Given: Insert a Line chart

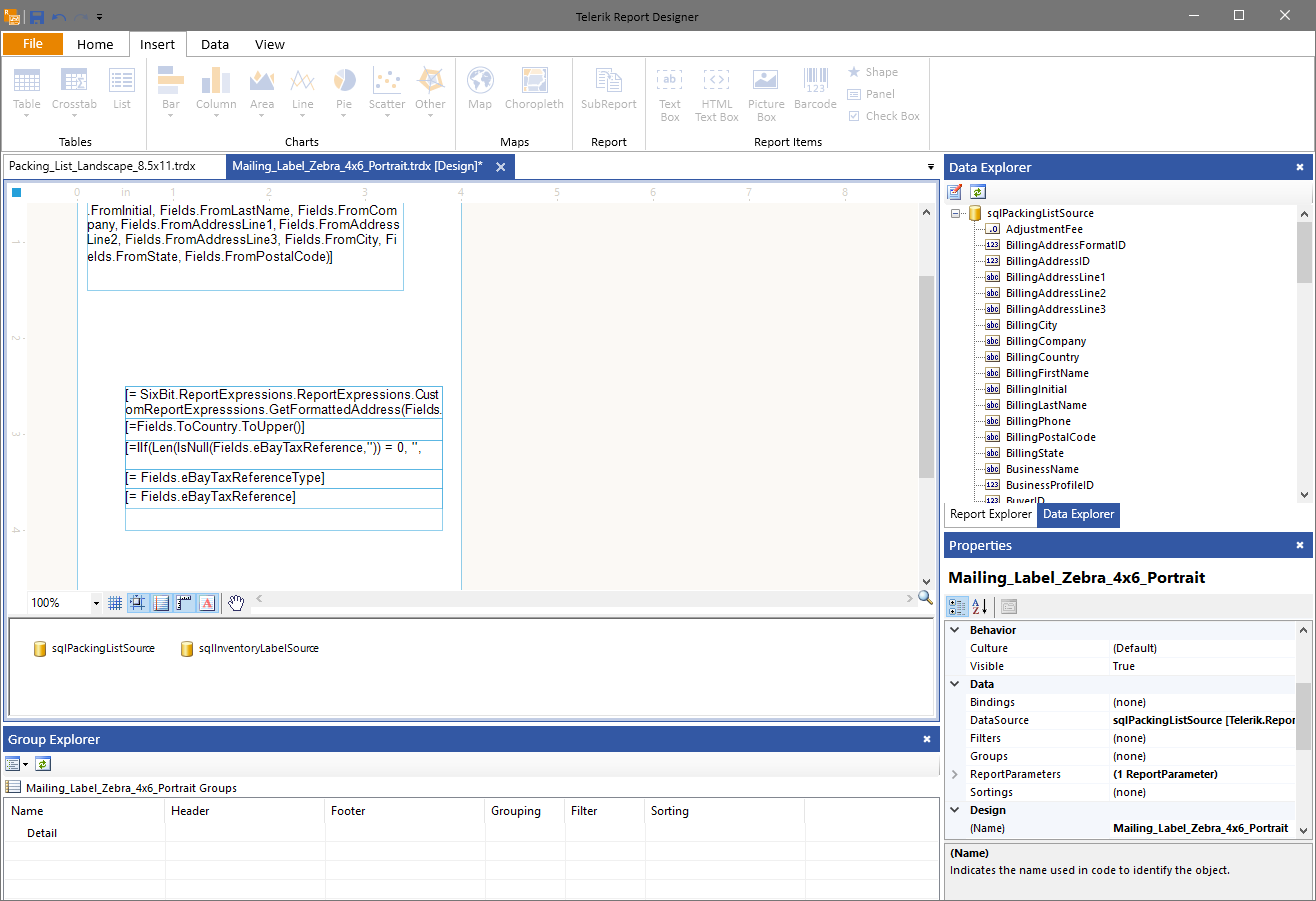Looking at the screenshot, I should 303,93.
